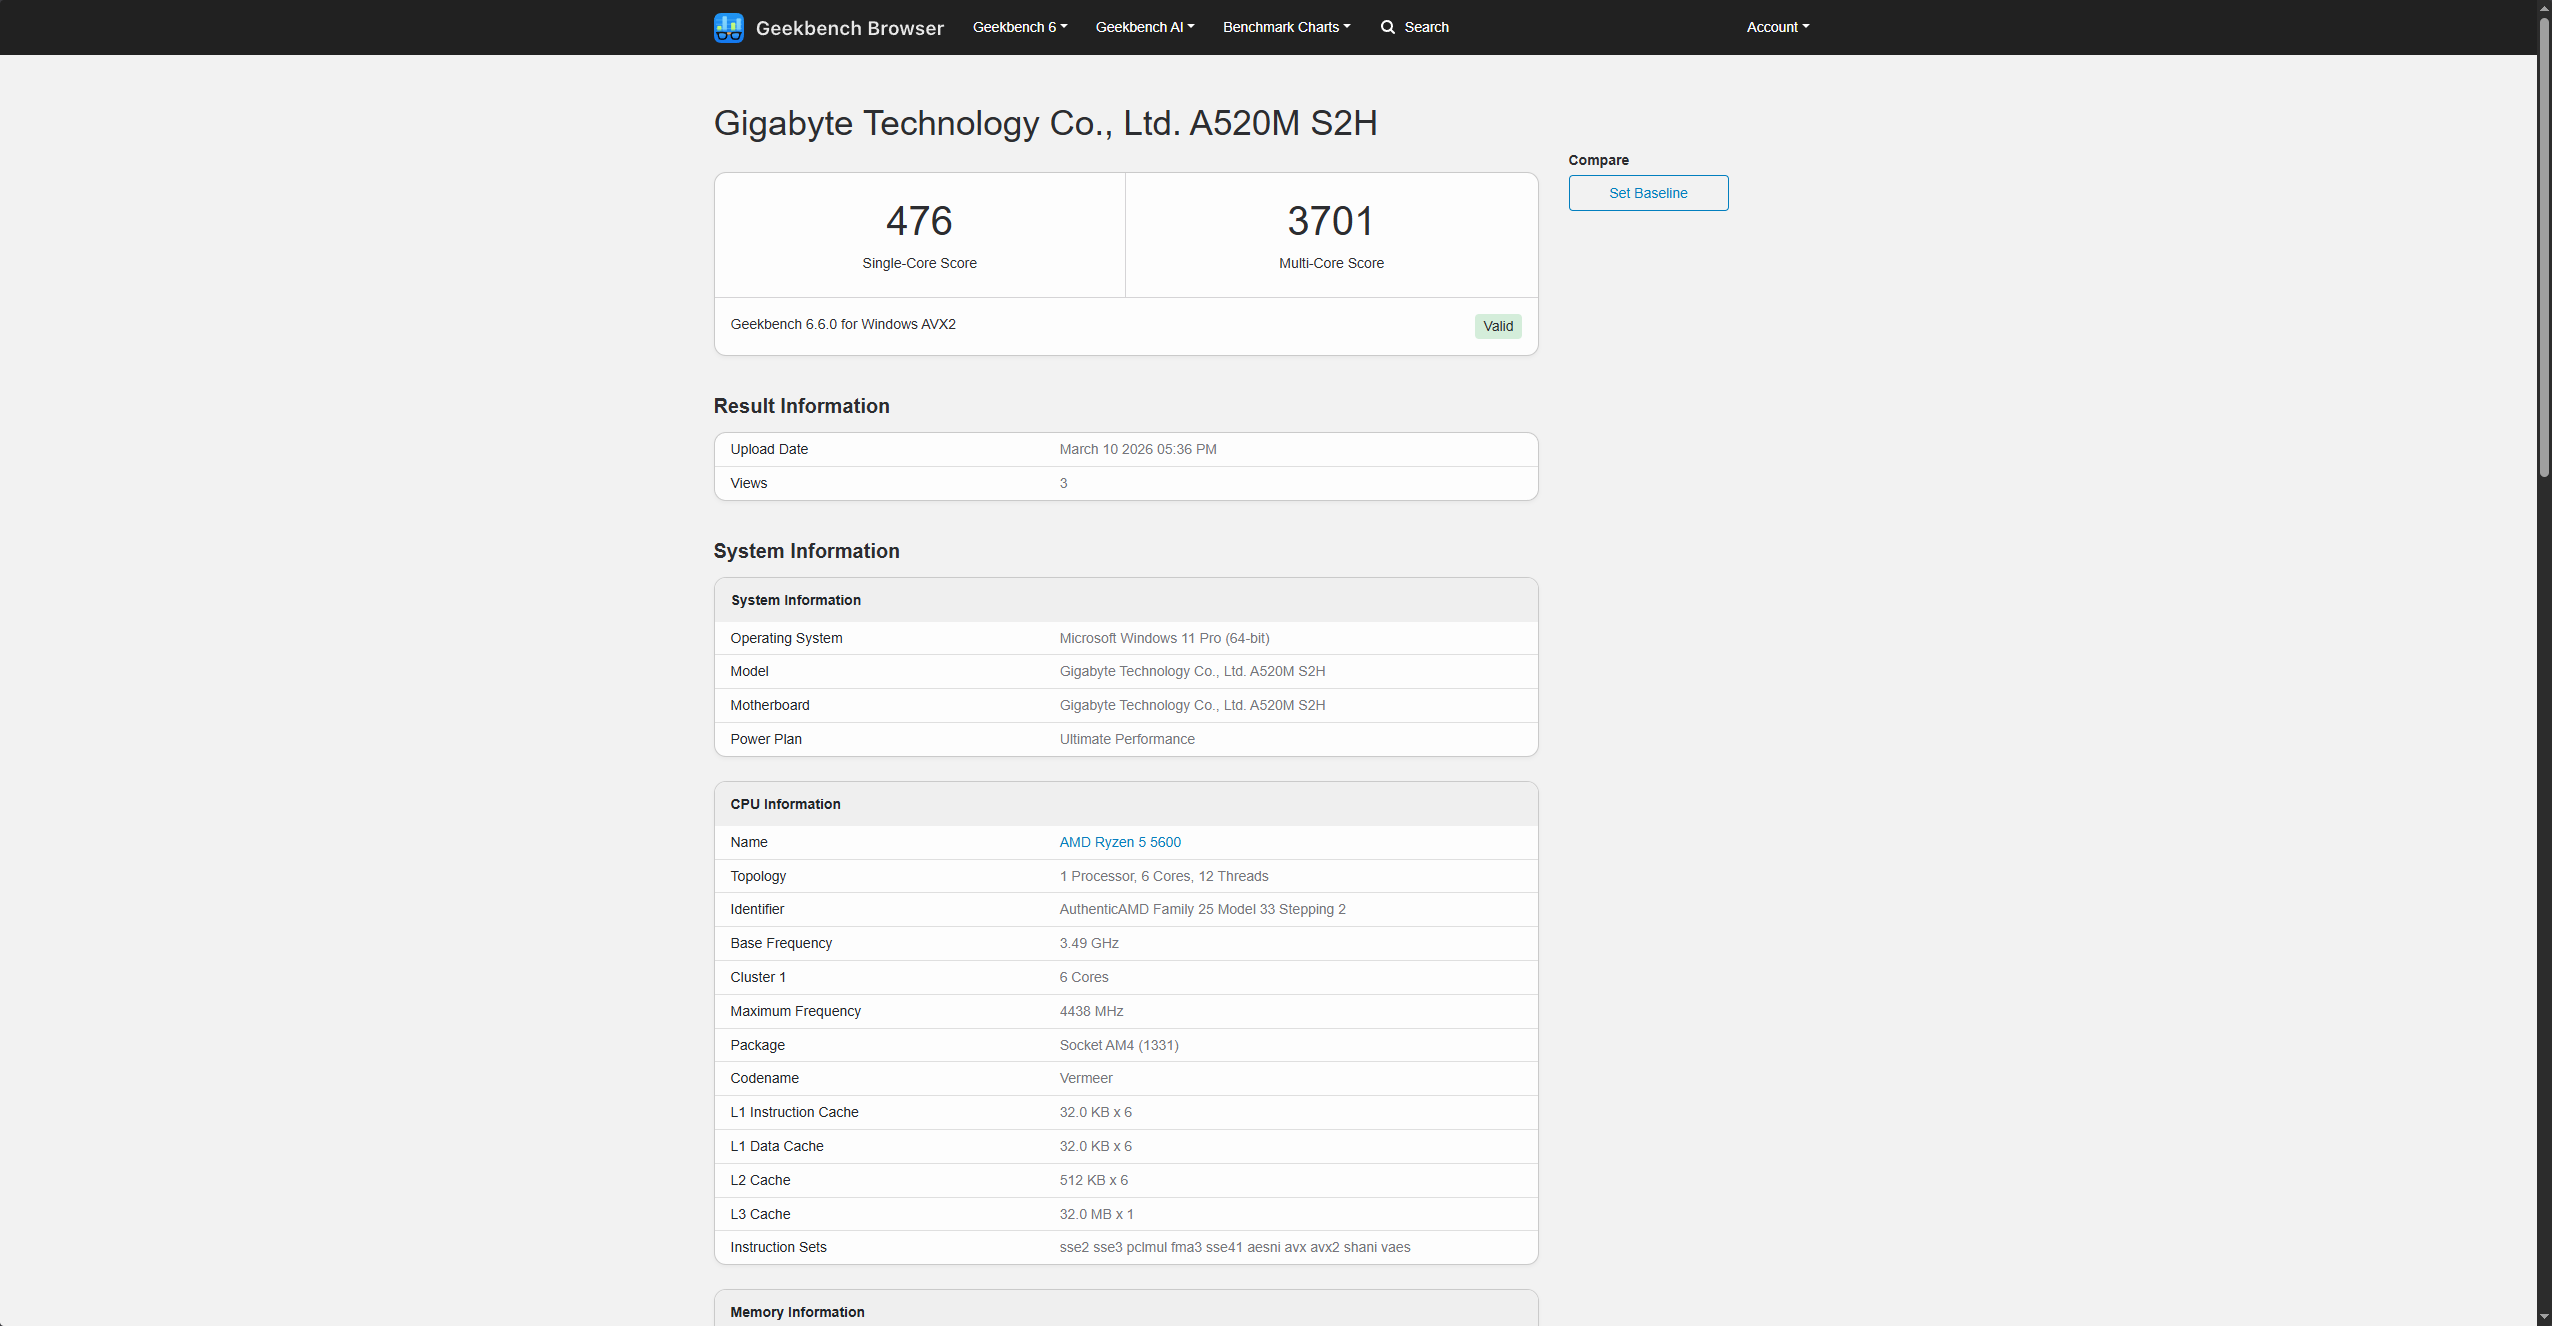Click the Single-Core Score 476
Image resolution: width=2552 pixels, height=1326 pixels.
[918, 221]
